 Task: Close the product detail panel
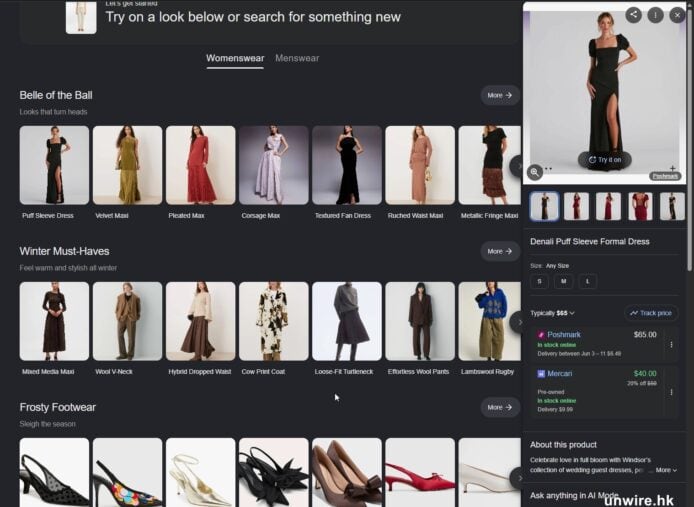coord(677,15)
